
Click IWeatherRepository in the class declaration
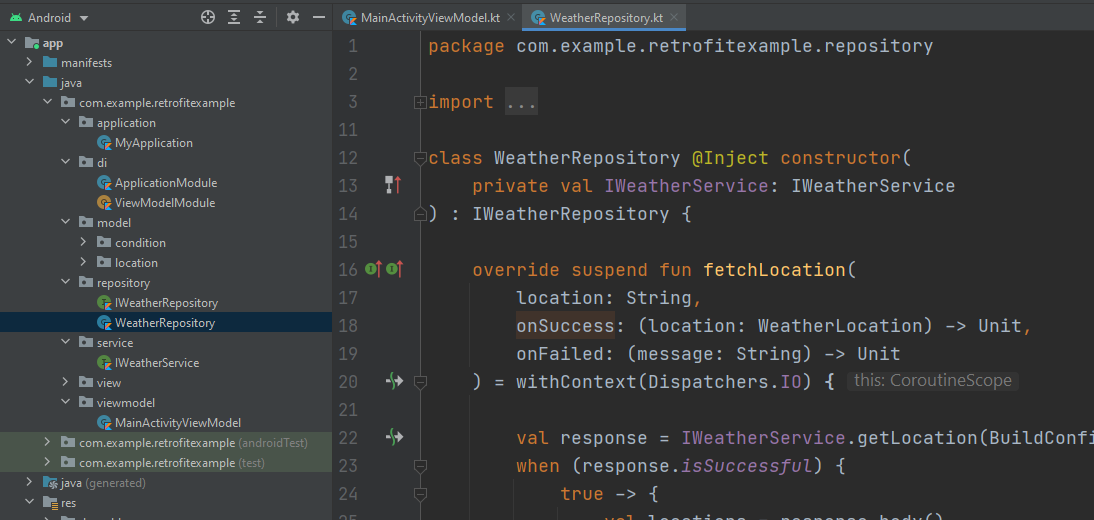pos(571,214)
